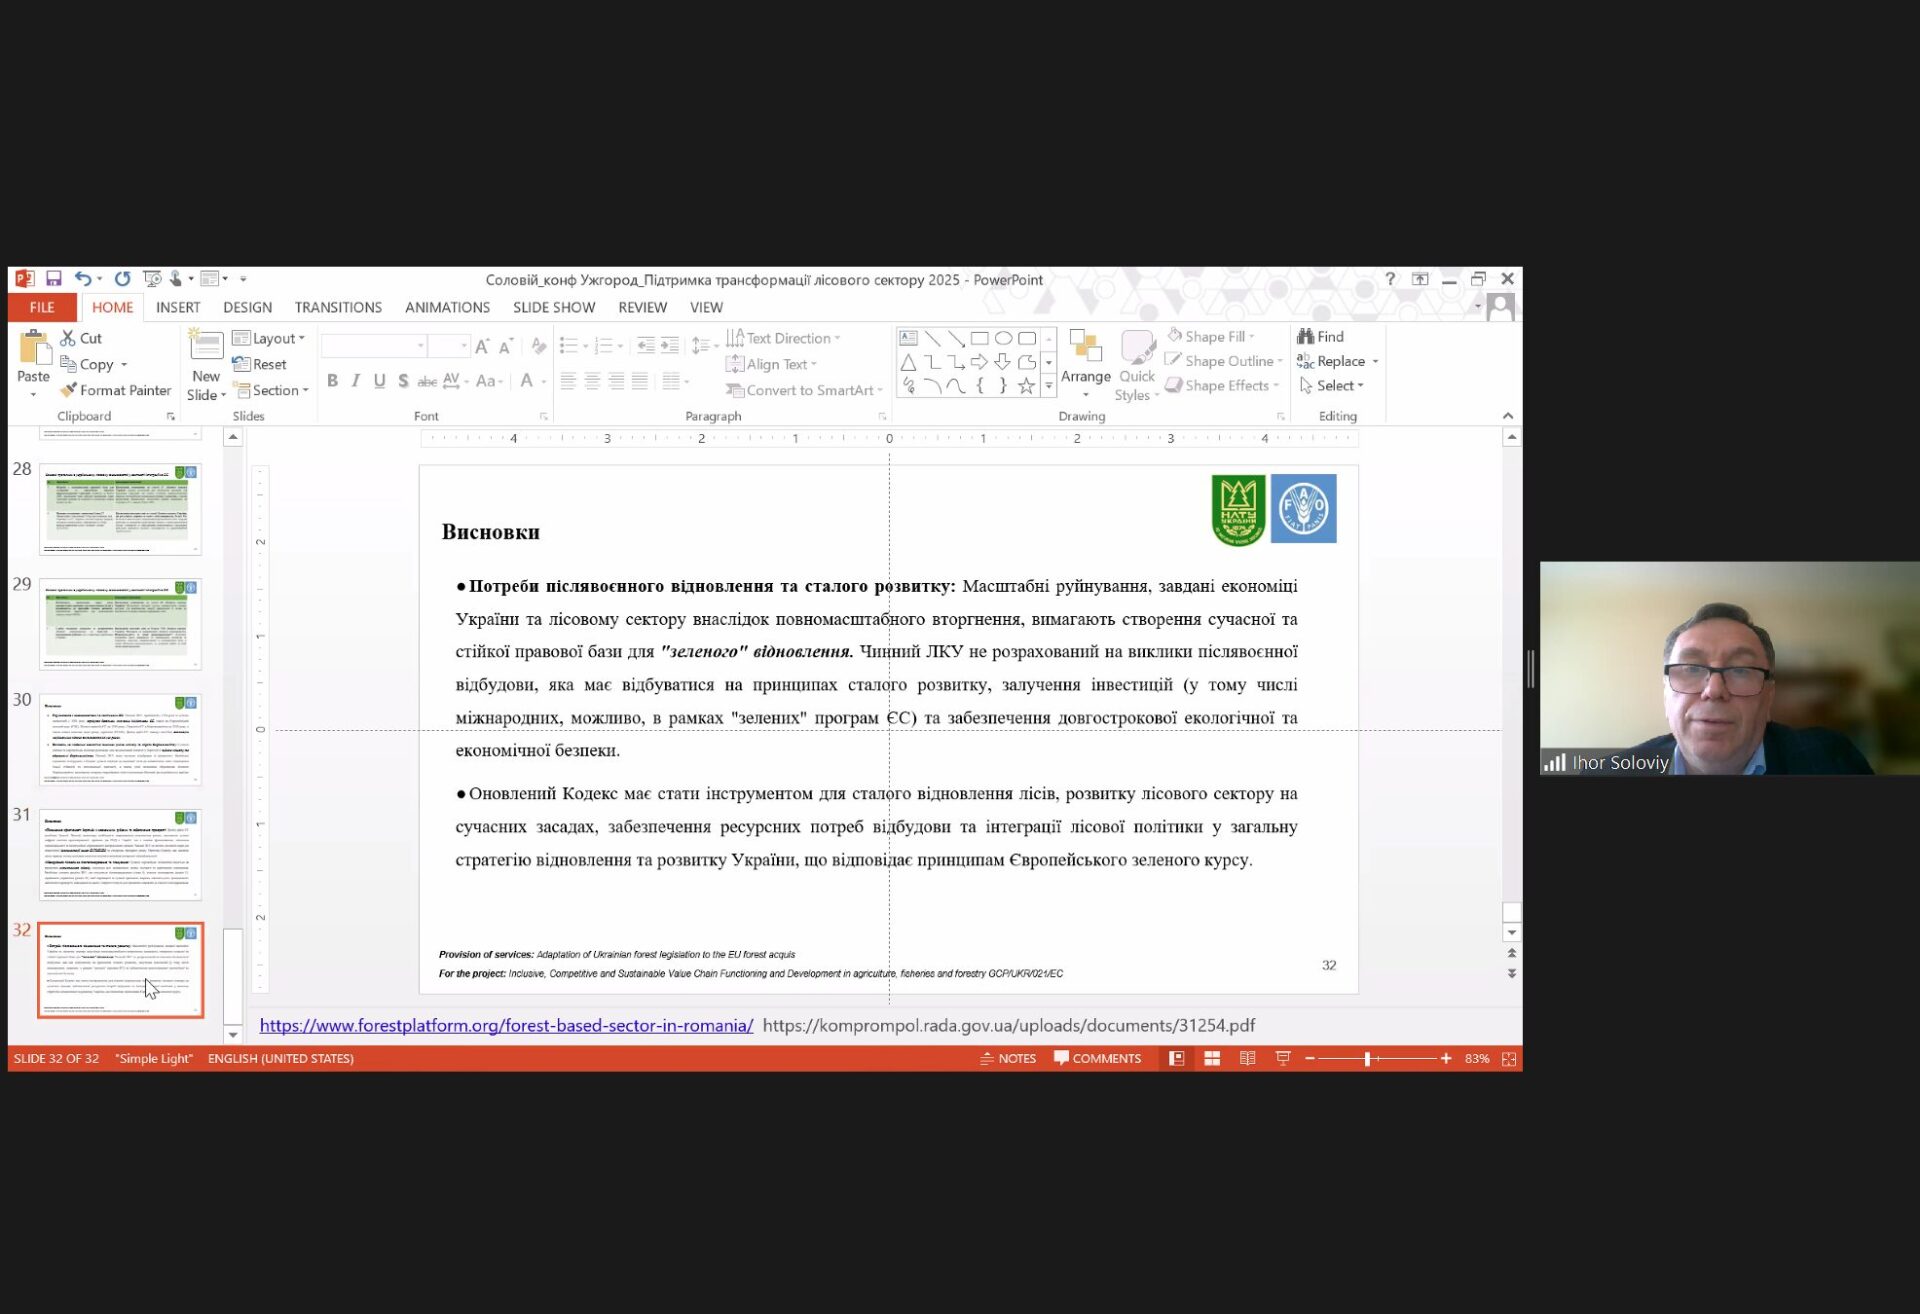Switch to Reading View in status bar
The width and height of the screenshot is (1920, 1314).
click(1247, 1058)
